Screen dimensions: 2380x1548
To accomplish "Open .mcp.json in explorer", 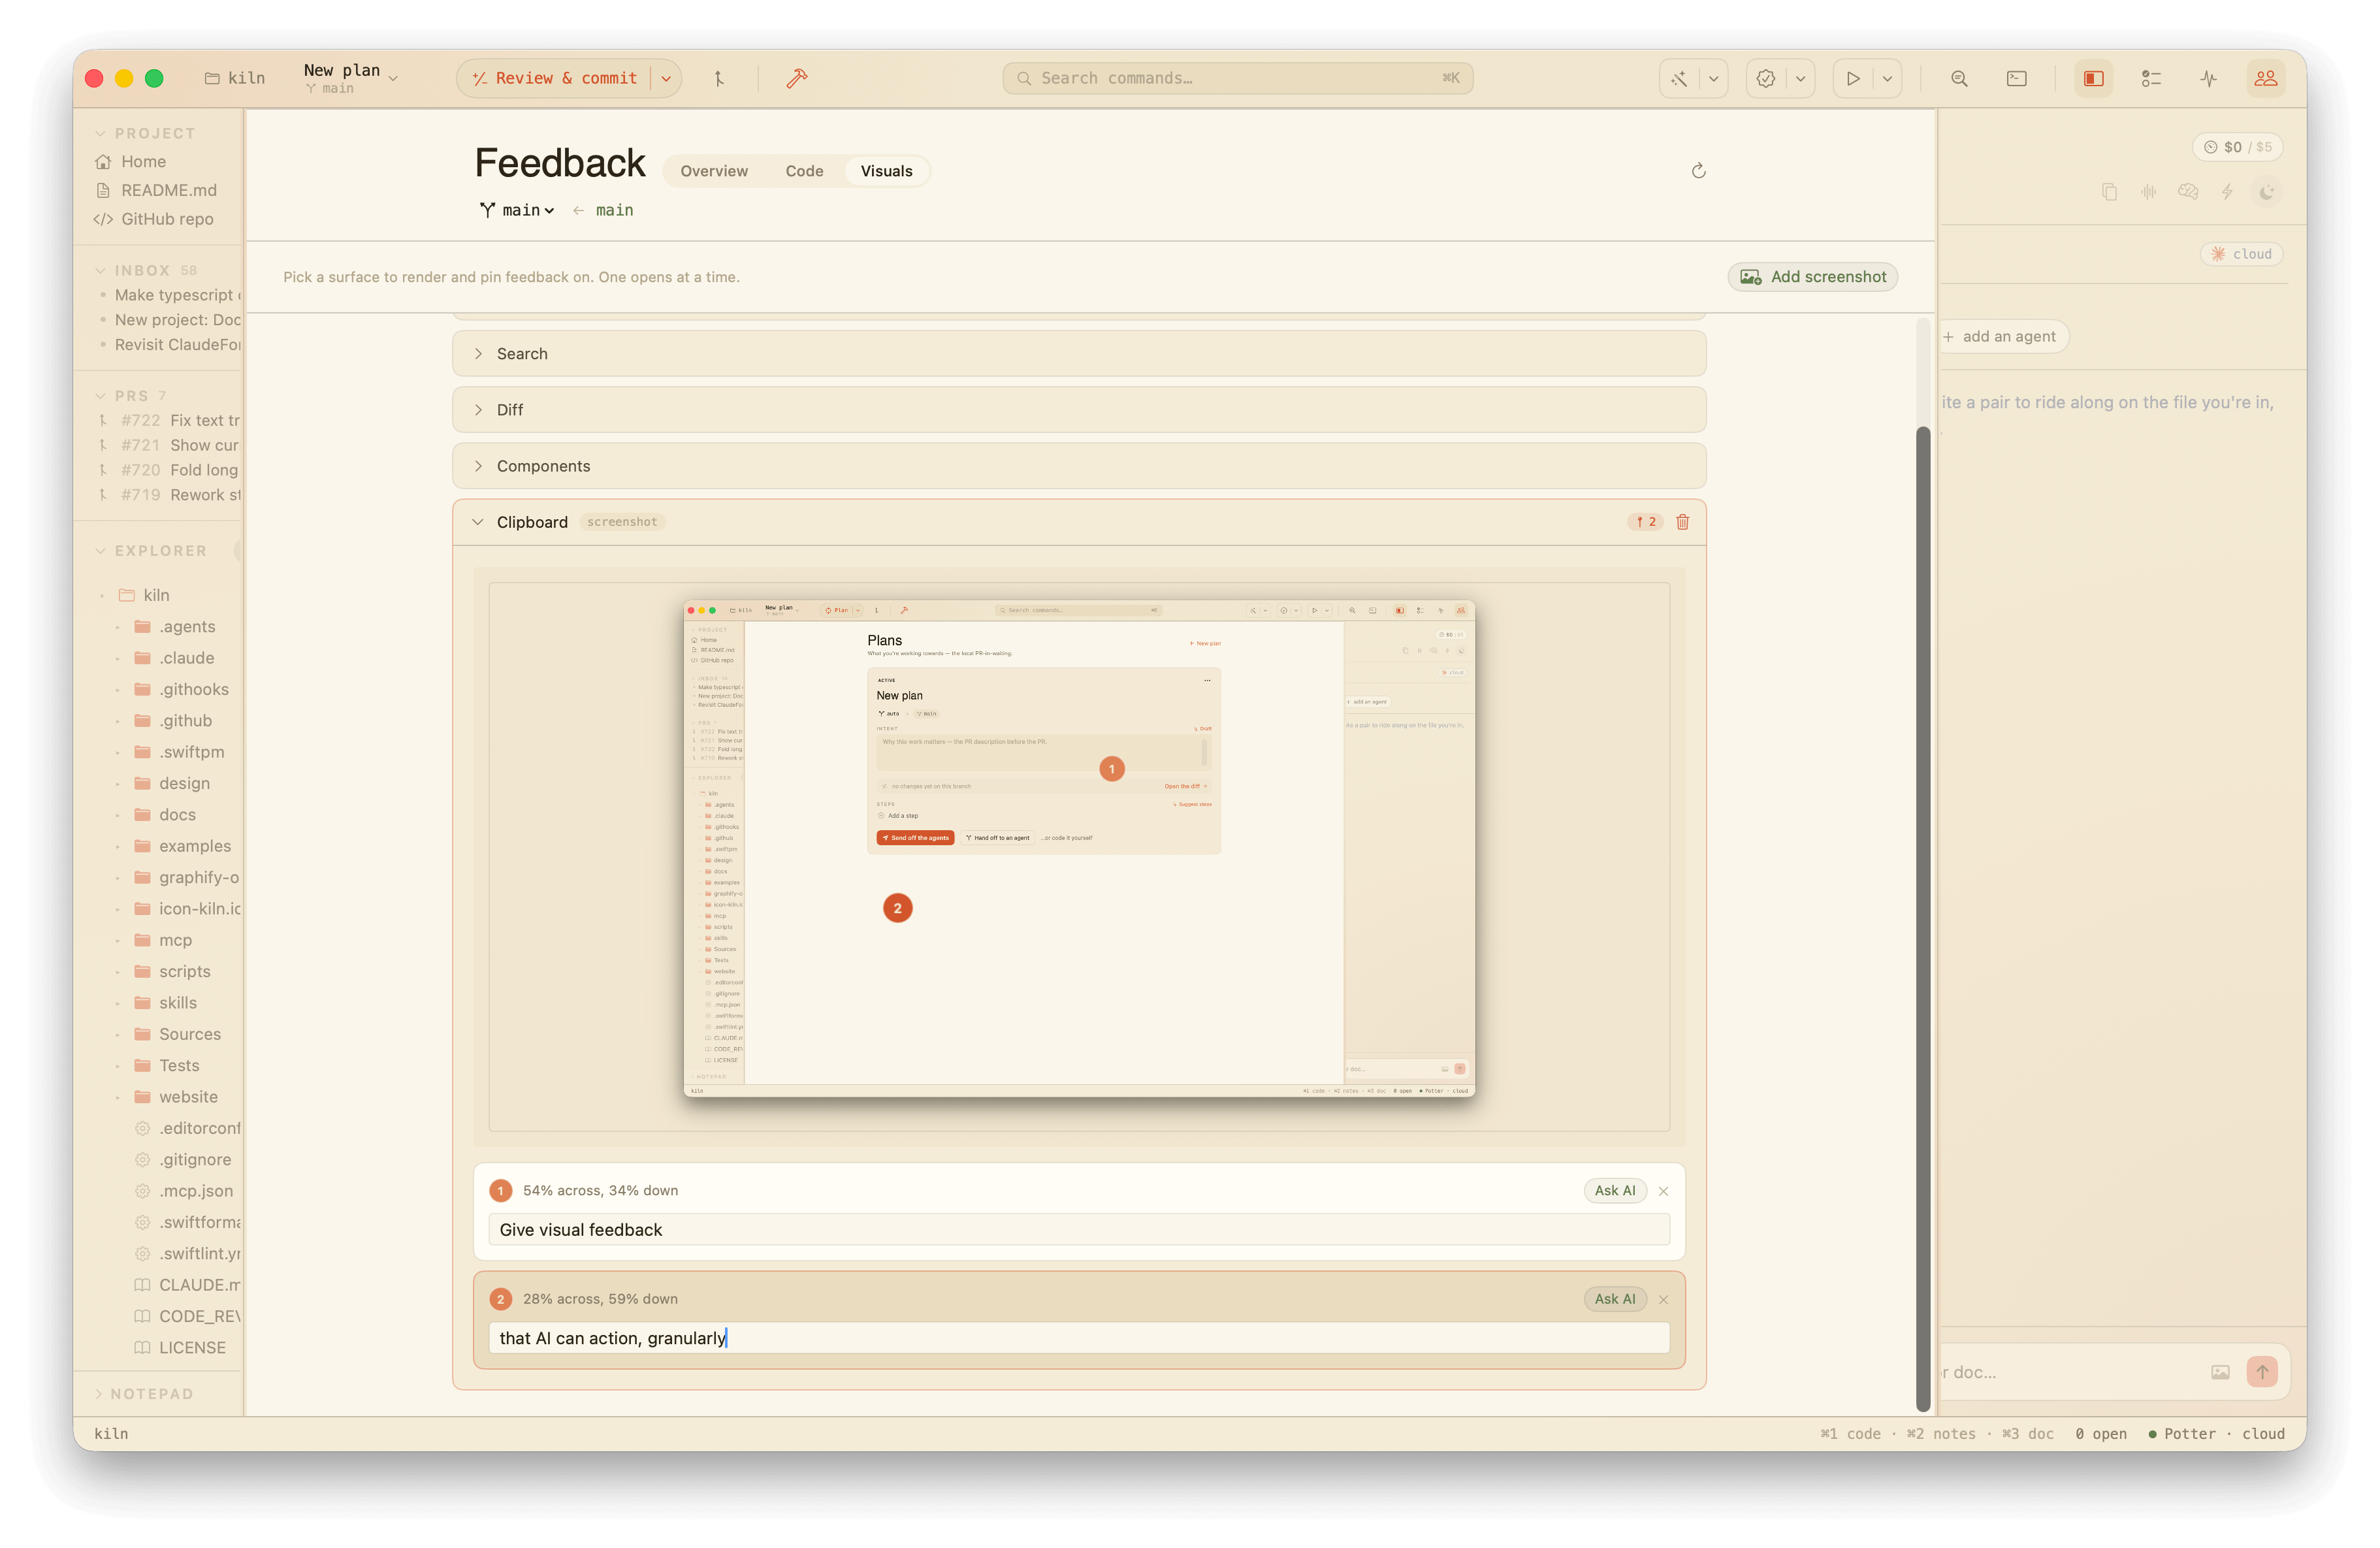I will pos(184,1191).
